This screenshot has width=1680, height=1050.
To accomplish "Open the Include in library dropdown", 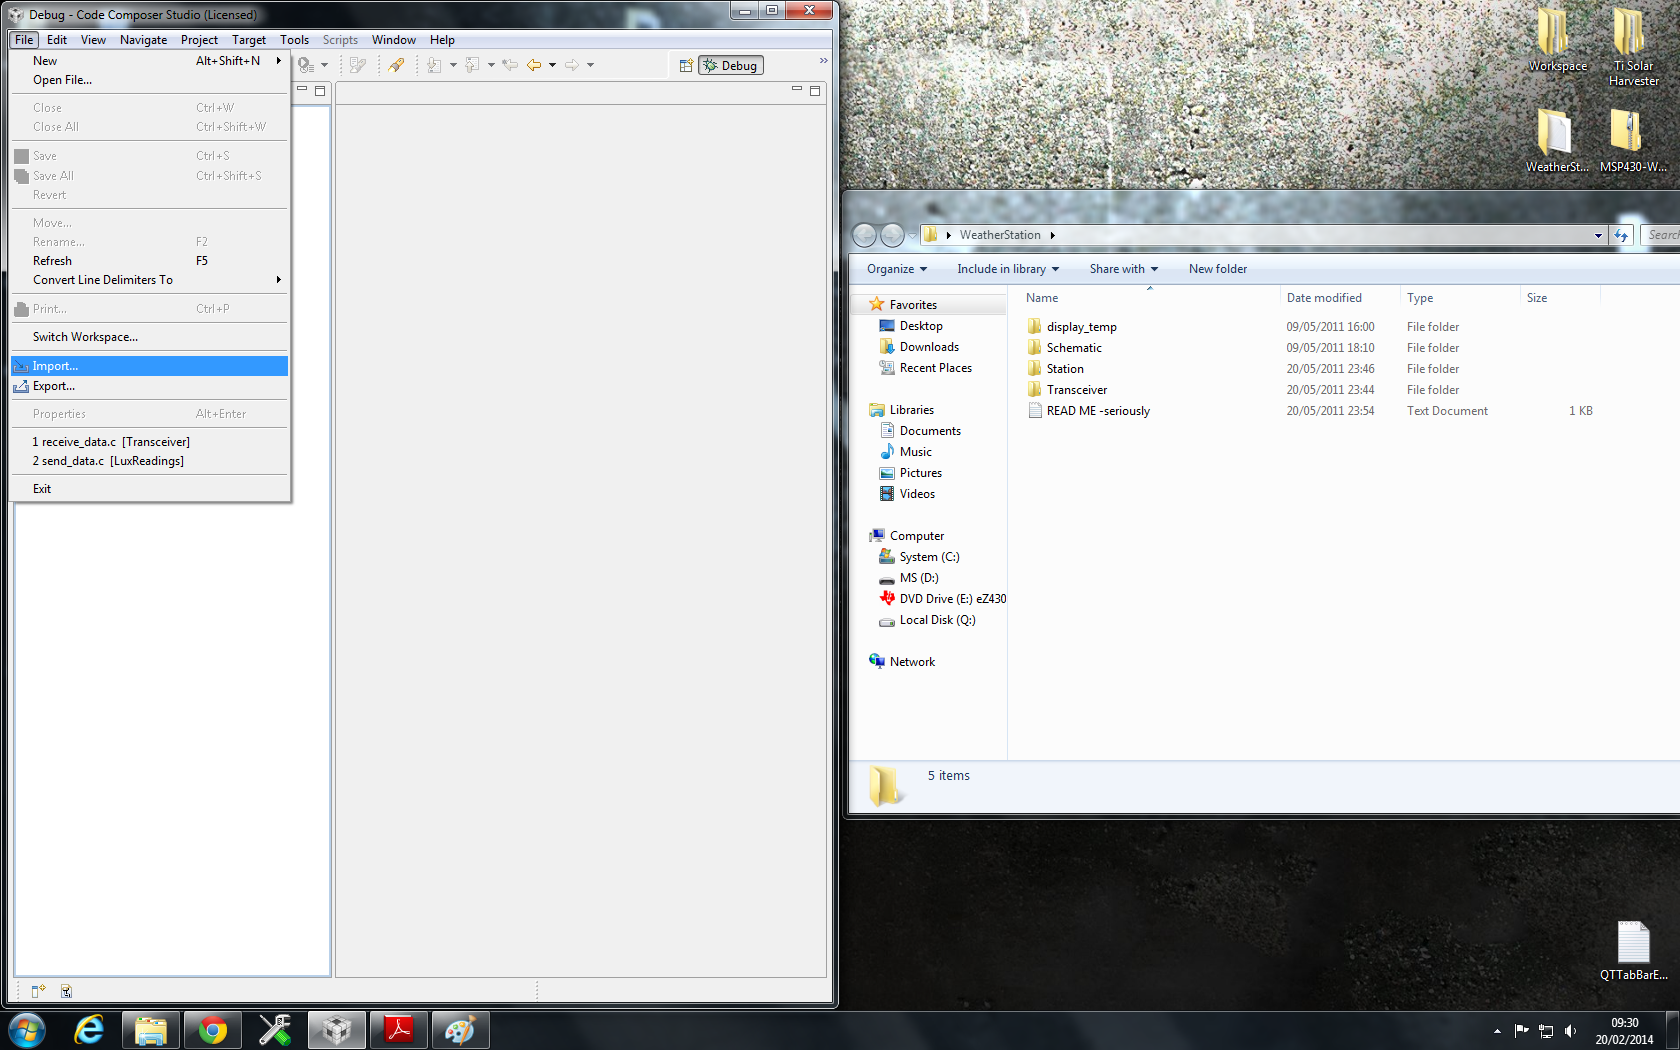I will 1008,269.
